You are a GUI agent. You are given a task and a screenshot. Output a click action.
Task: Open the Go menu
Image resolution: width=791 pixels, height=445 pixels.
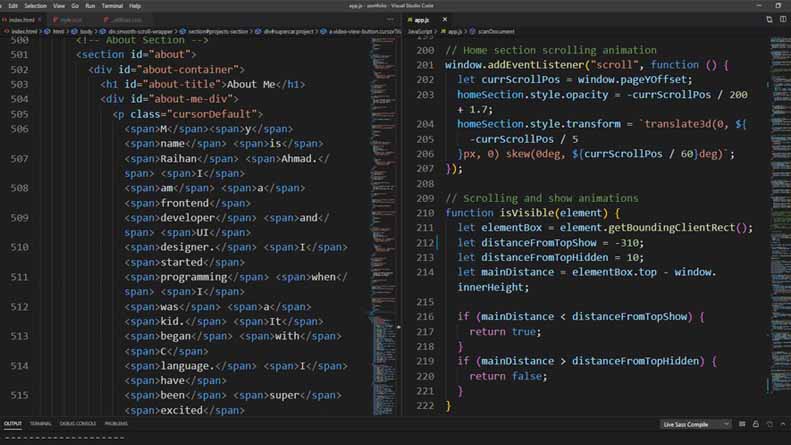point(75,6)
